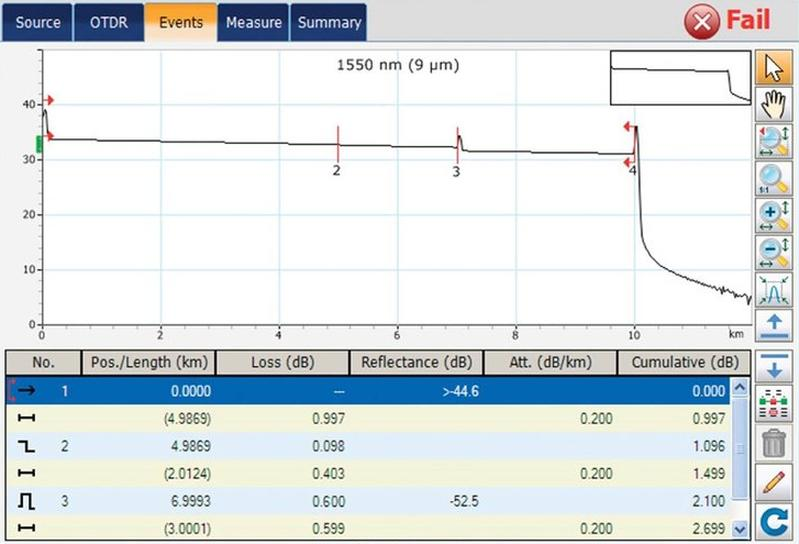Image resolution: width=799 pixels, height=544 pixels.
Task: Open the Summary tab
Action: tap(328, 22)
